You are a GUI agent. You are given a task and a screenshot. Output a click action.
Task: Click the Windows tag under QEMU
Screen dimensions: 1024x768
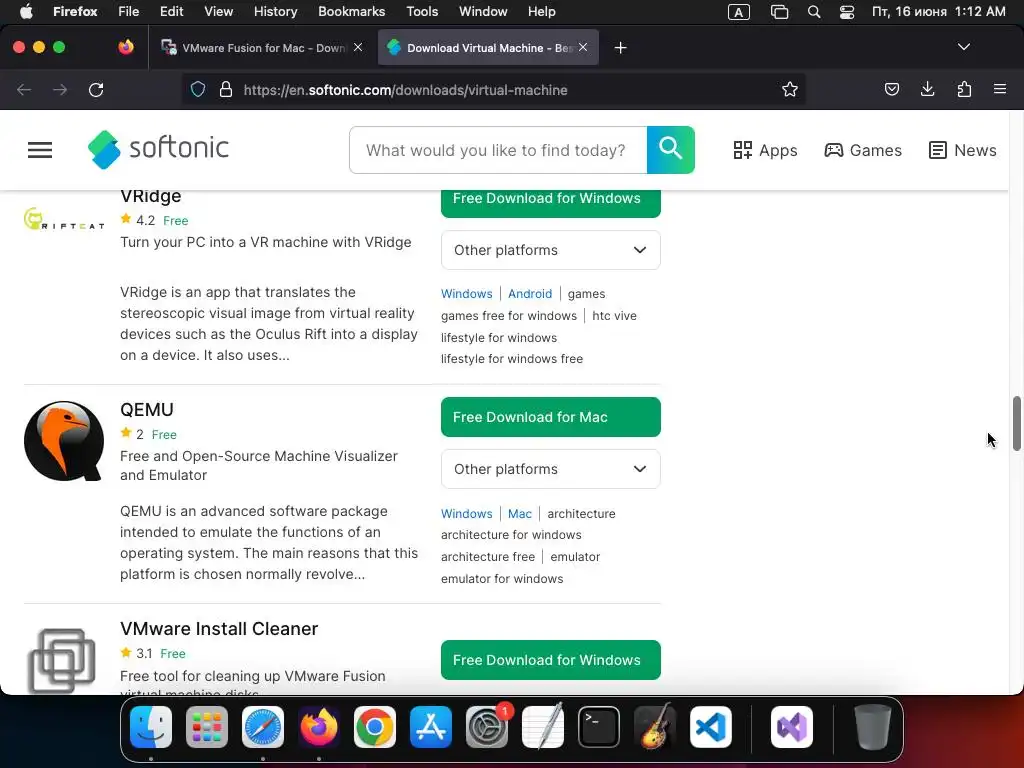click(x=466, y=514)
